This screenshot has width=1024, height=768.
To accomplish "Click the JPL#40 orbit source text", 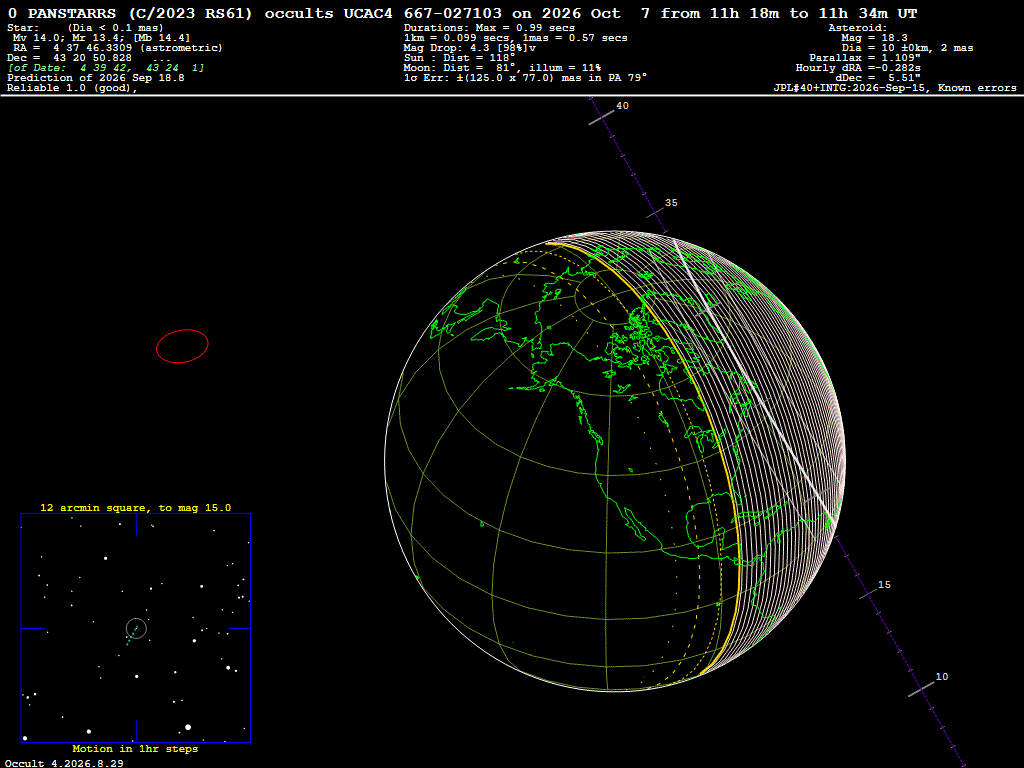I will pyautogui.click(x=895, y=88).
